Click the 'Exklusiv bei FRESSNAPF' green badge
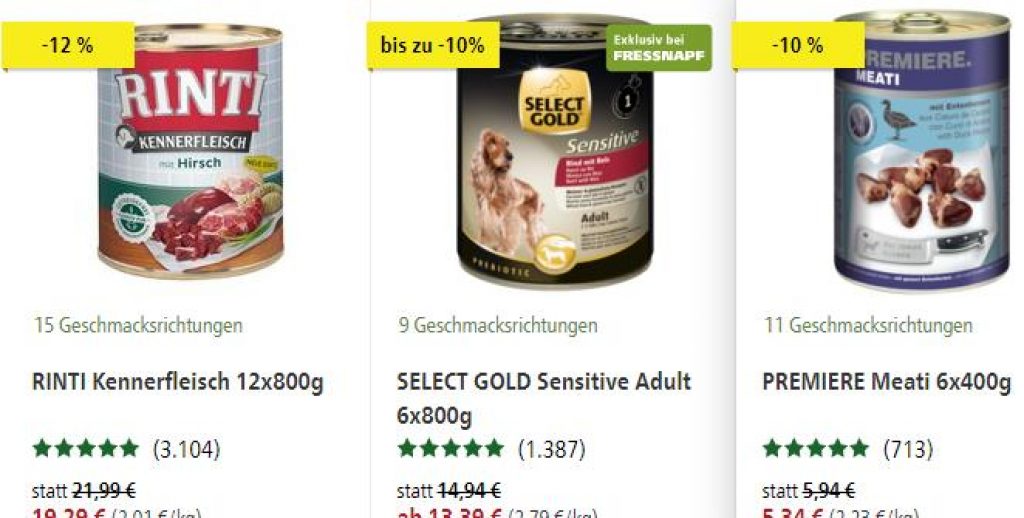This screenshot has height=518, width=1024. (x=658, y=48)
